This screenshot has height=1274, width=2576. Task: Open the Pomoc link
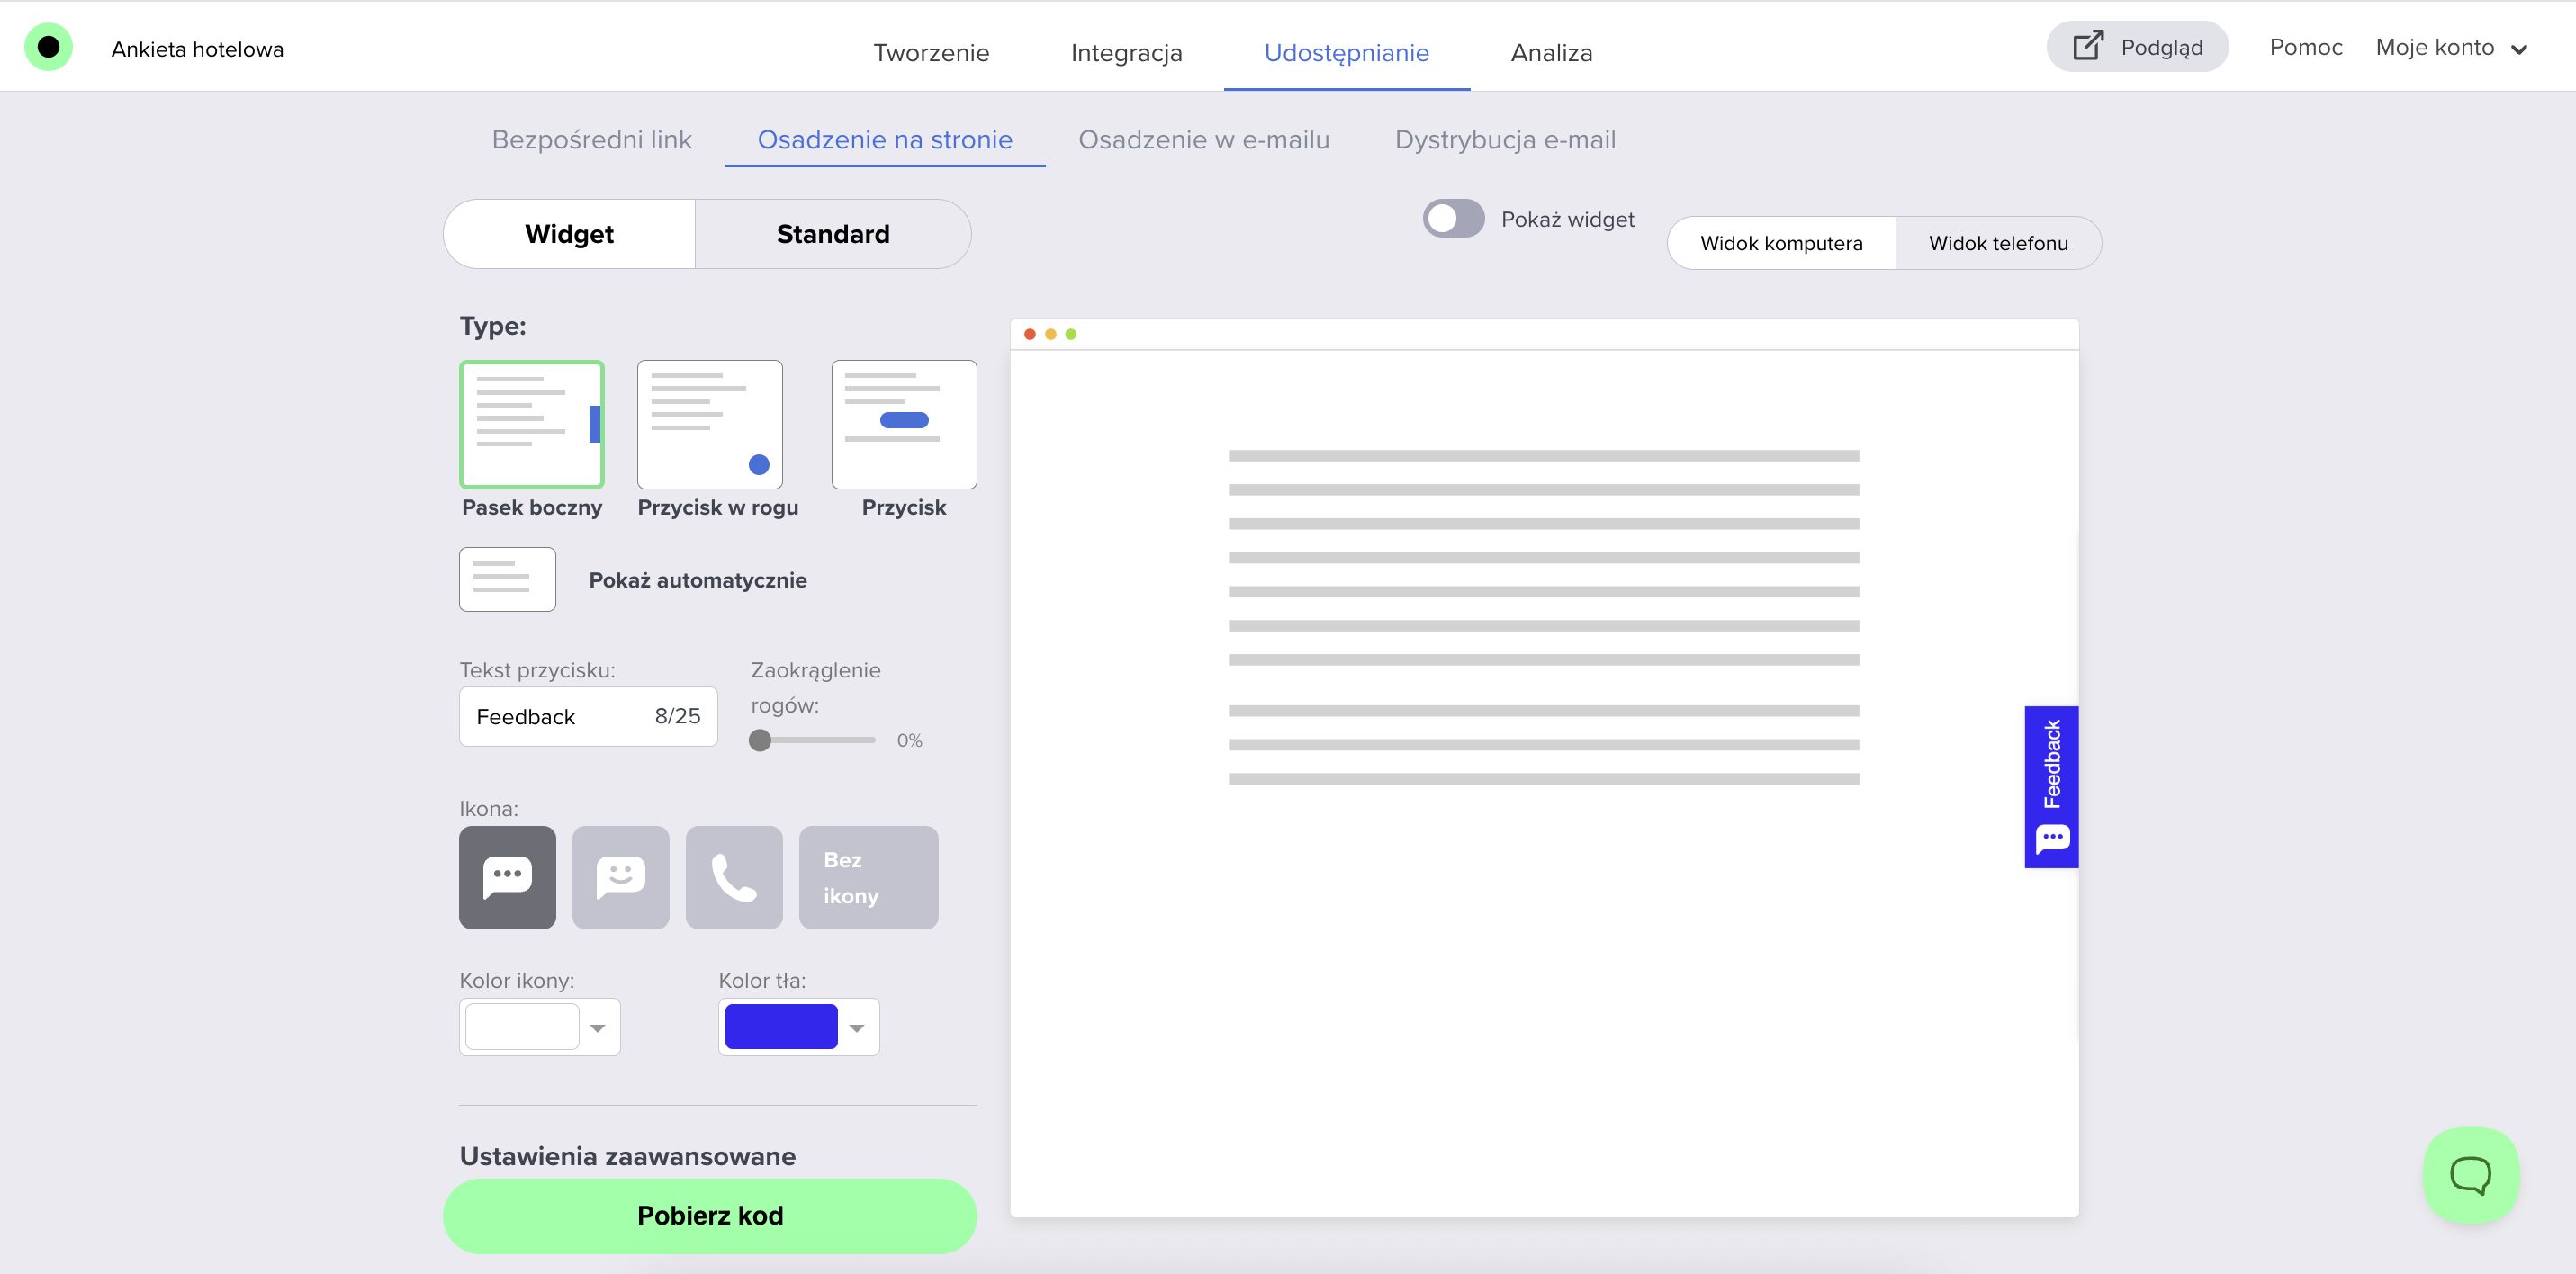[x=2305, y=47]
